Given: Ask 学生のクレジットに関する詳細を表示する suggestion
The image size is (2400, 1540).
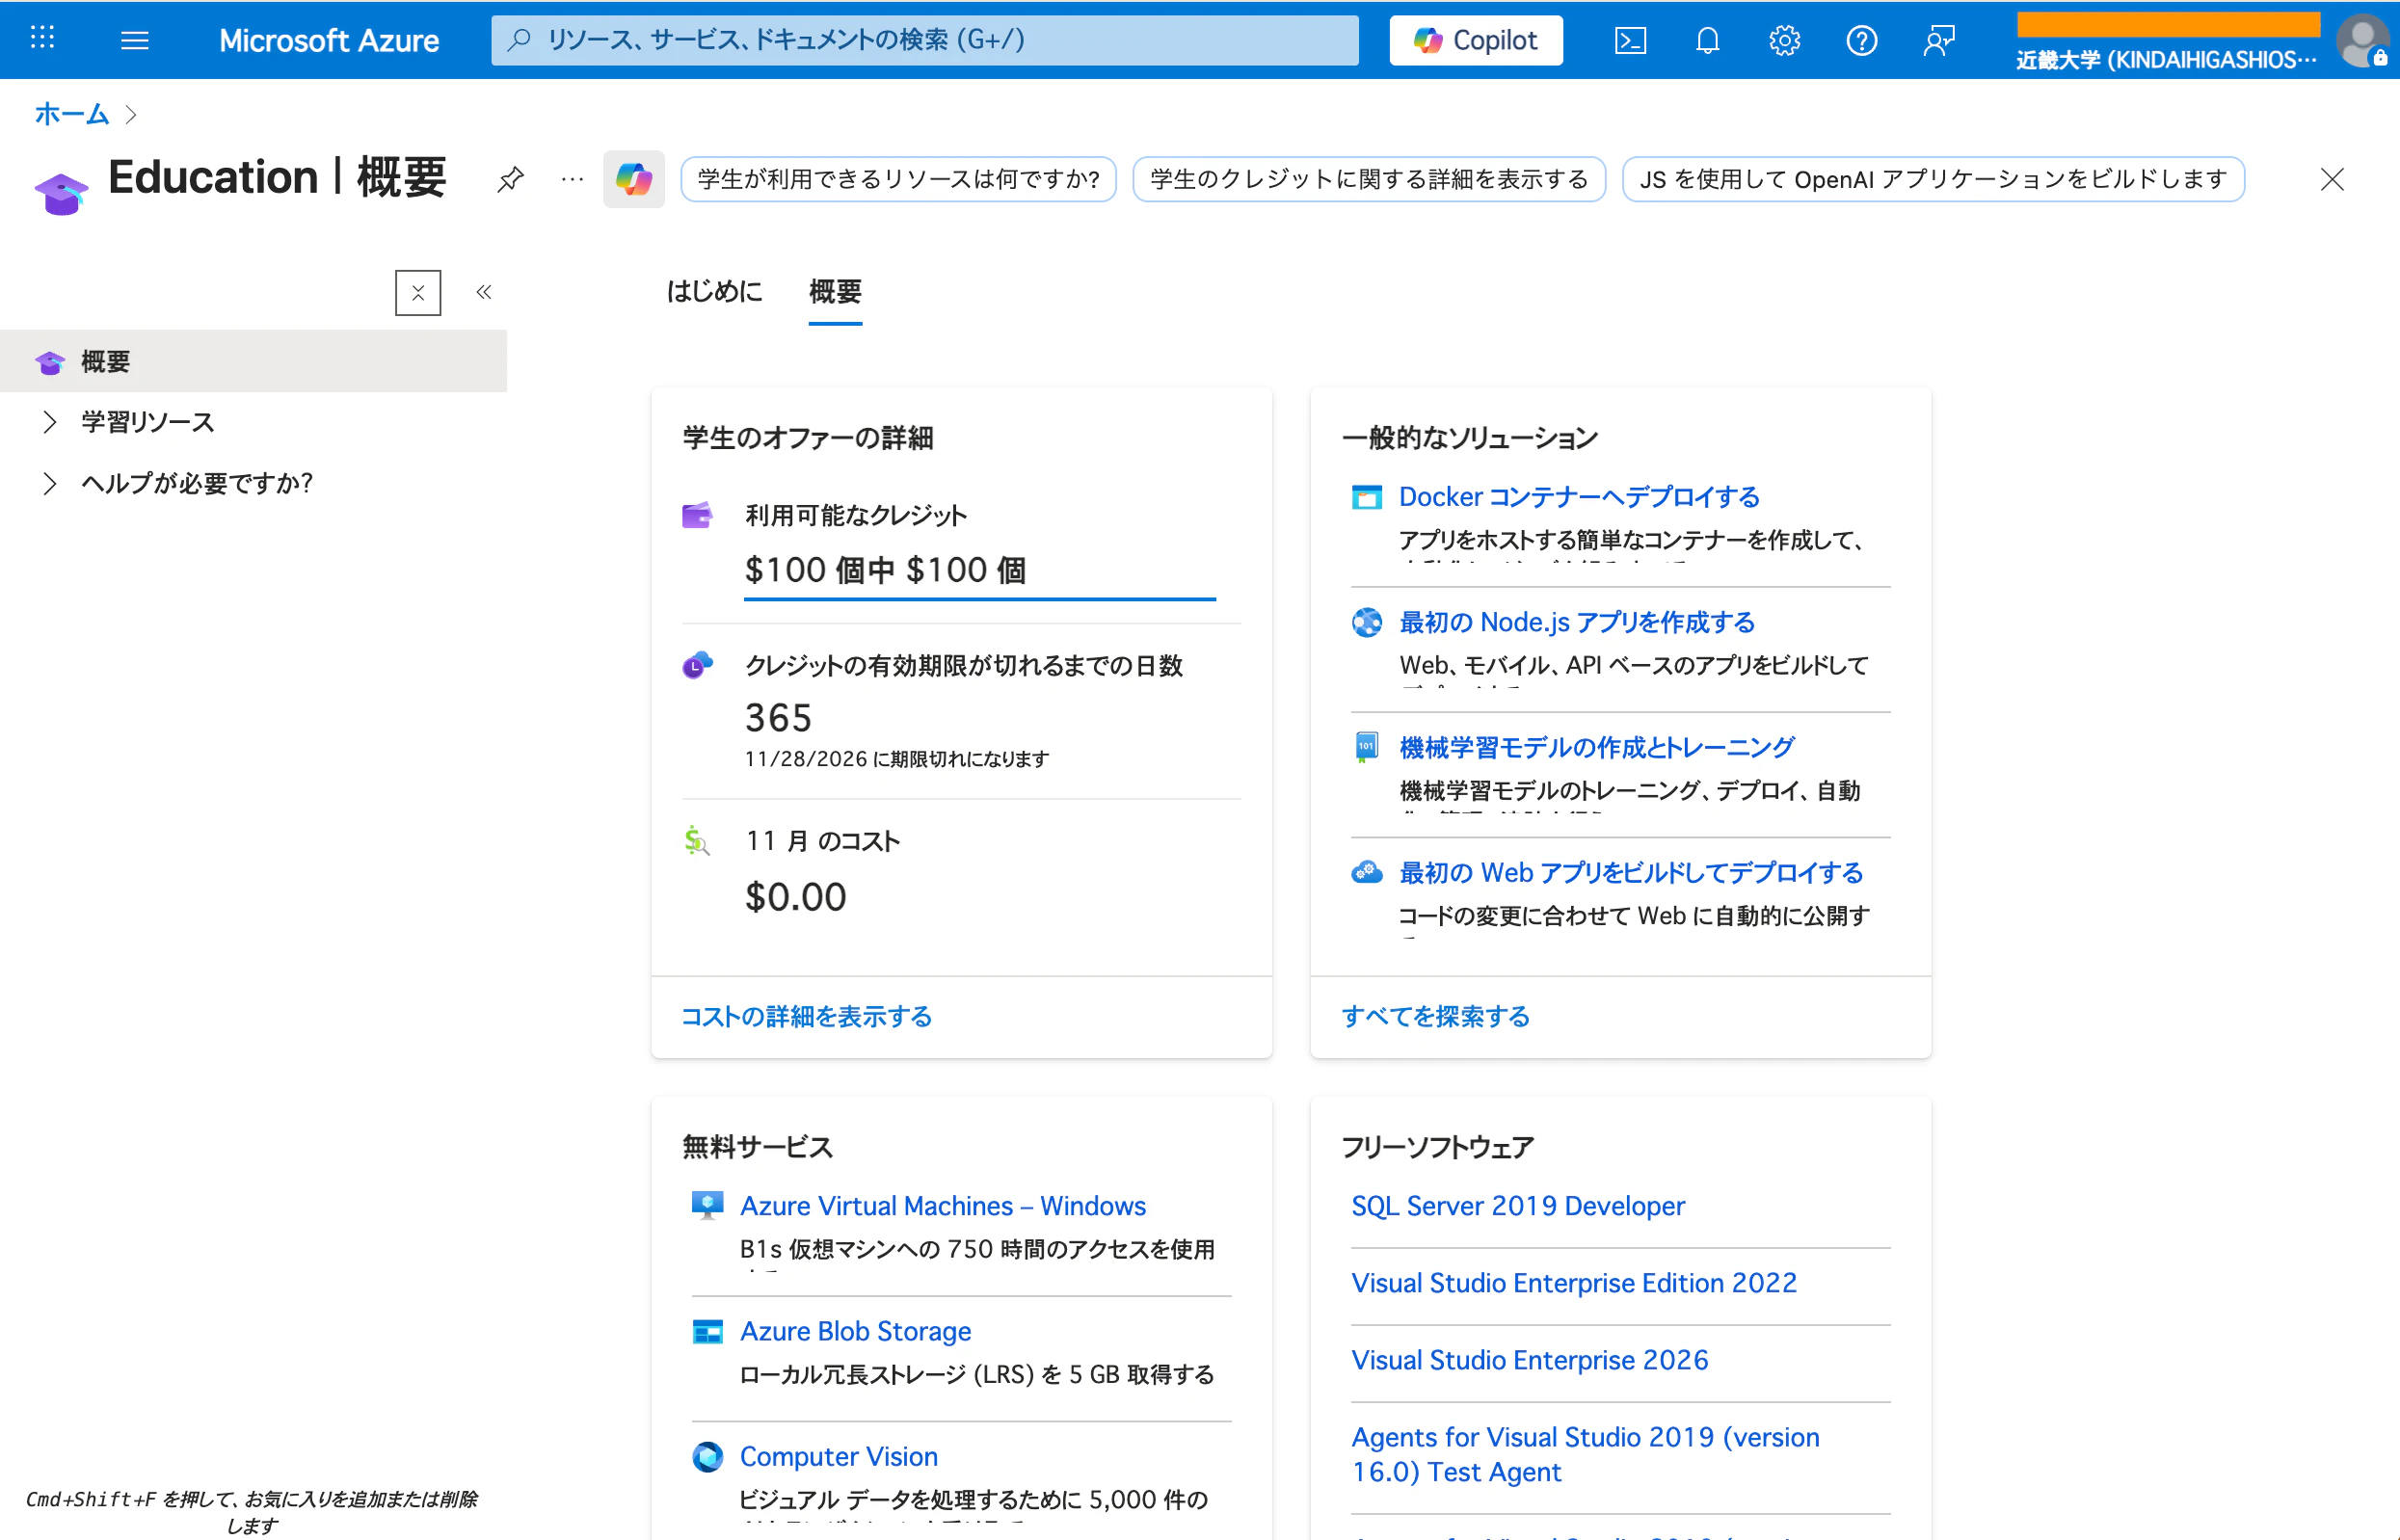Looking at the screenshot, I should pos(1369,179).
